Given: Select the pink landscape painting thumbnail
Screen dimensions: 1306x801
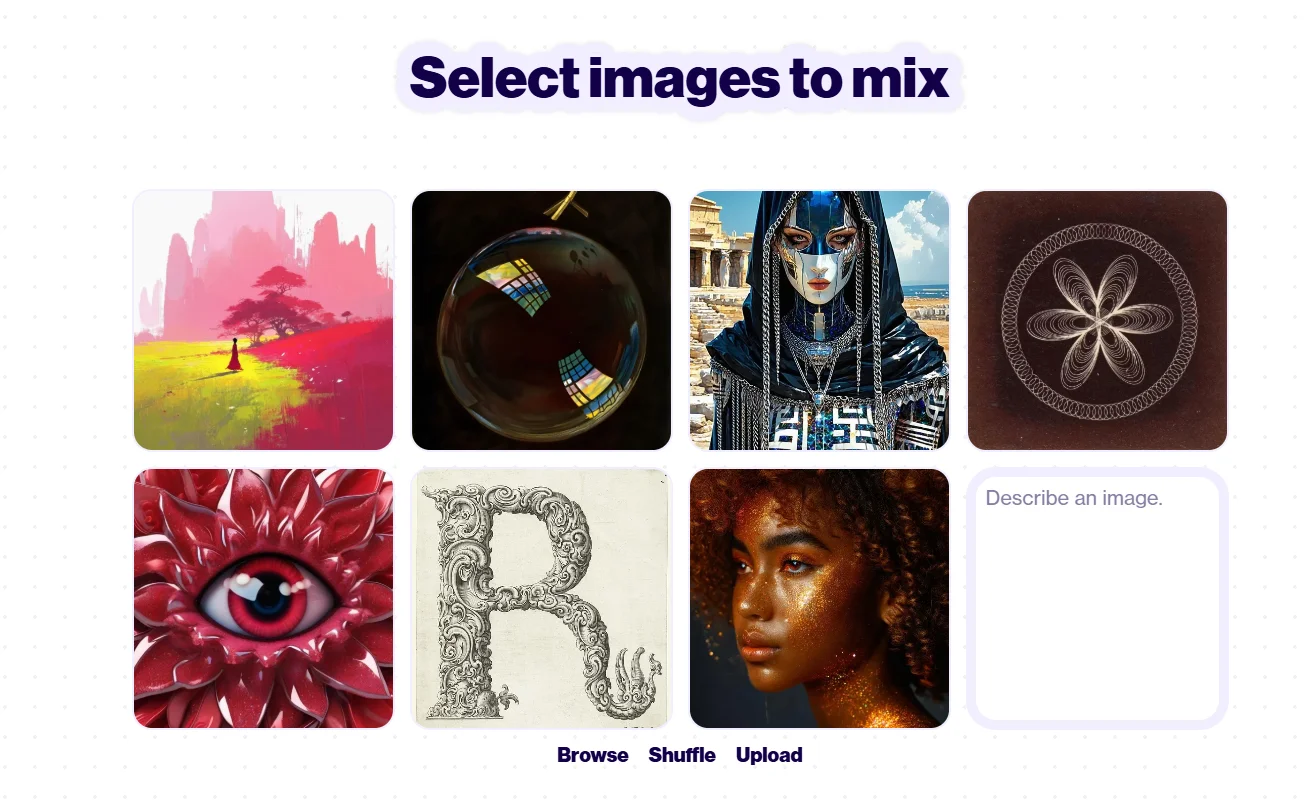Looking at the screenshot, I should pos(264,320).
